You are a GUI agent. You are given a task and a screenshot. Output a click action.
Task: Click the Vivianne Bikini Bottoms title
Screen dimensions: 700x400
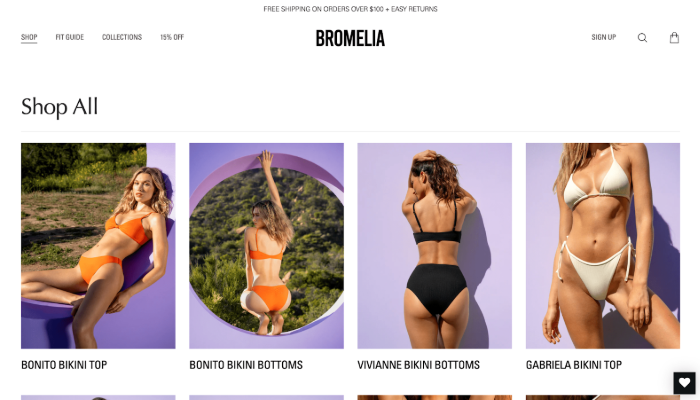[x=418, y=365]
